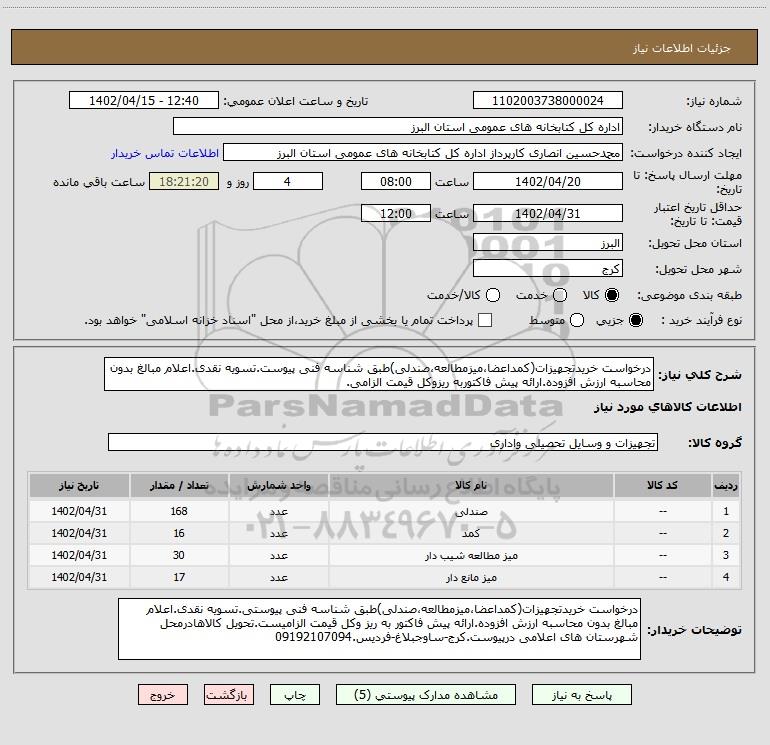Click the 'اطلاعات کالاهای مورد نیاز' section title

coord(667,407)
